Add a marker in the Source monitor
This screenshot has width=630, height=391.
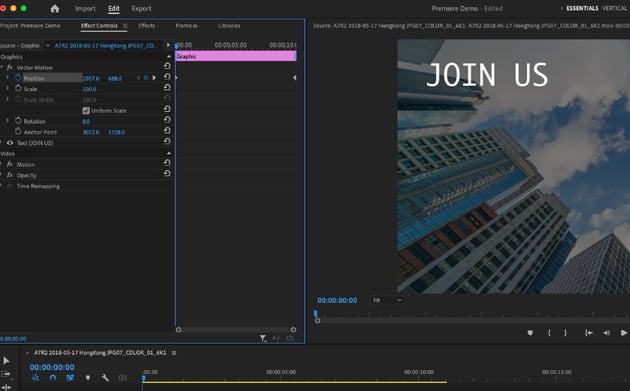[530, 333]
